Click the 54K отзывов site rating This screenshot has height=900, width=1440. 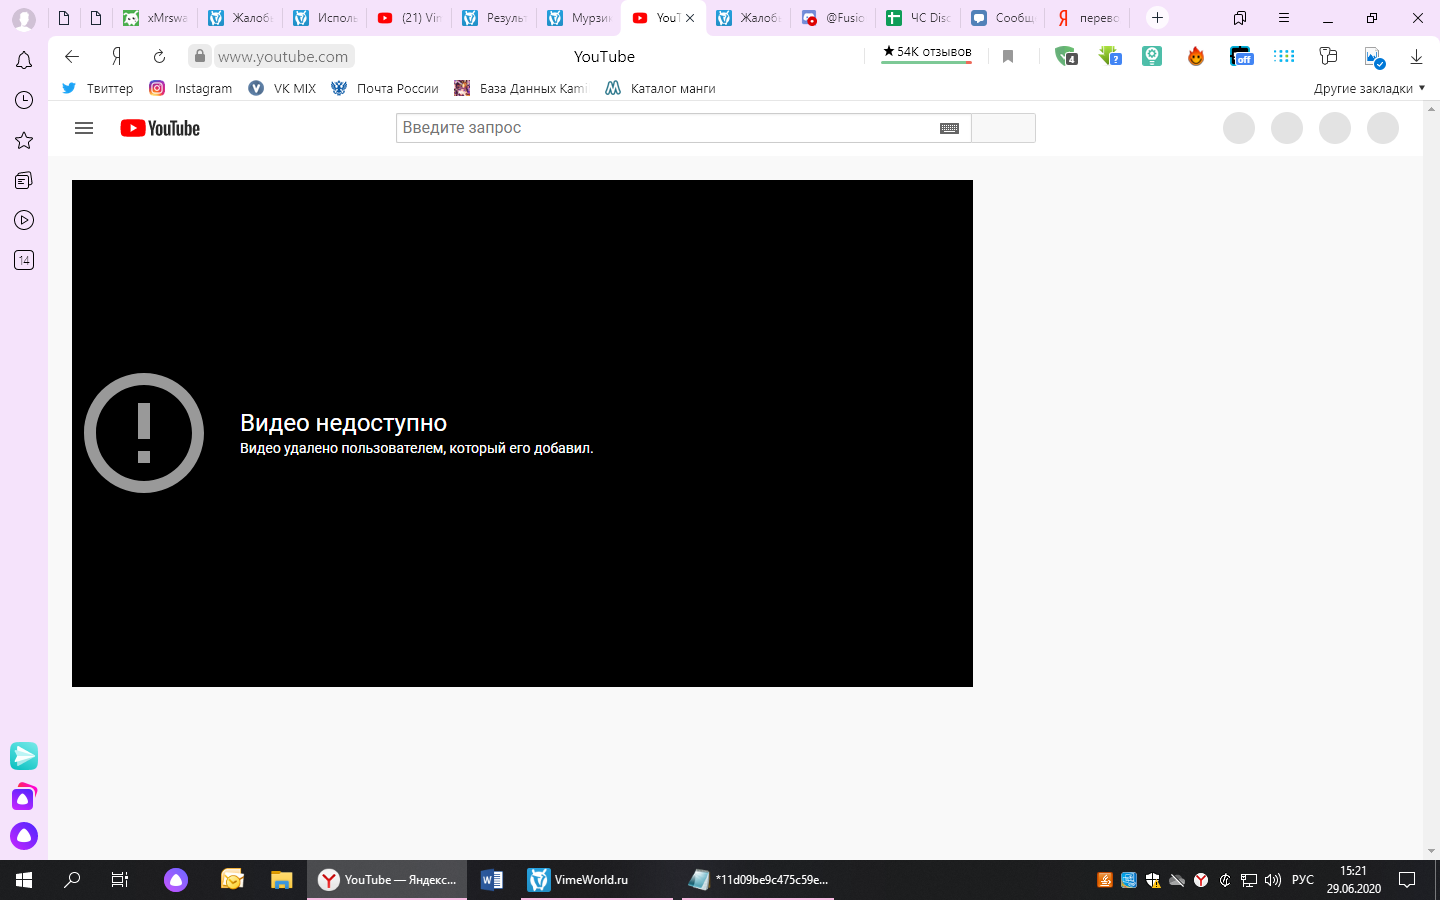point(926,52)
